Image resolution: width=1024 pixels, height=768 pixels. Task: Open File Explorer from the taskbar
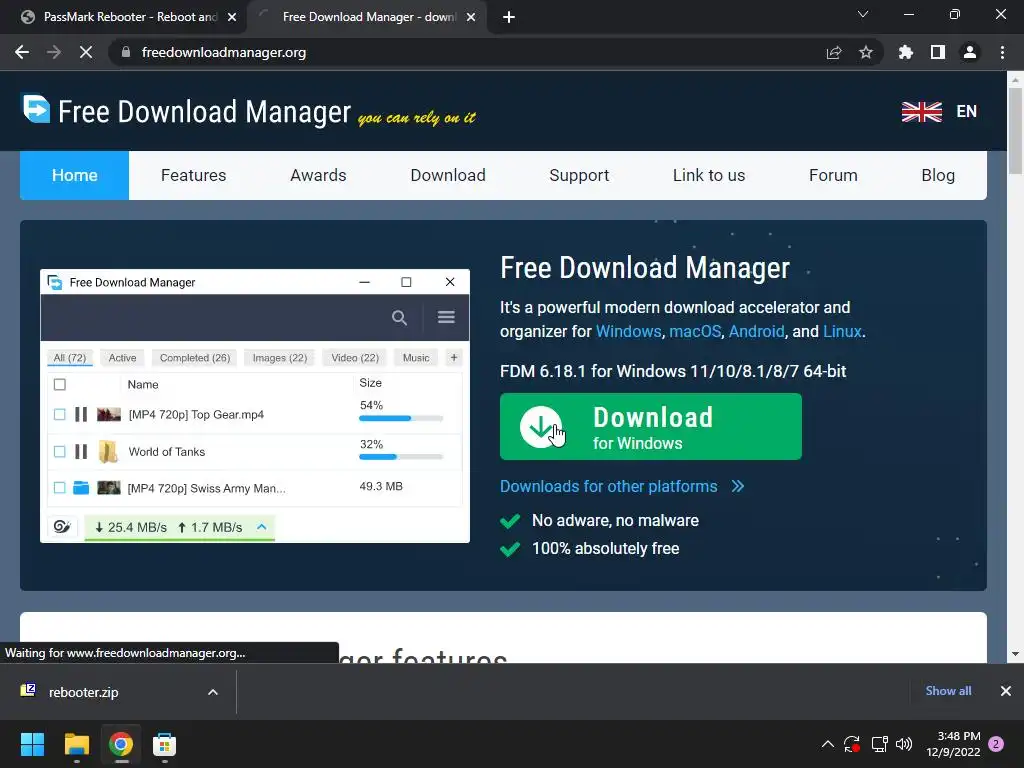pos(76,744)
